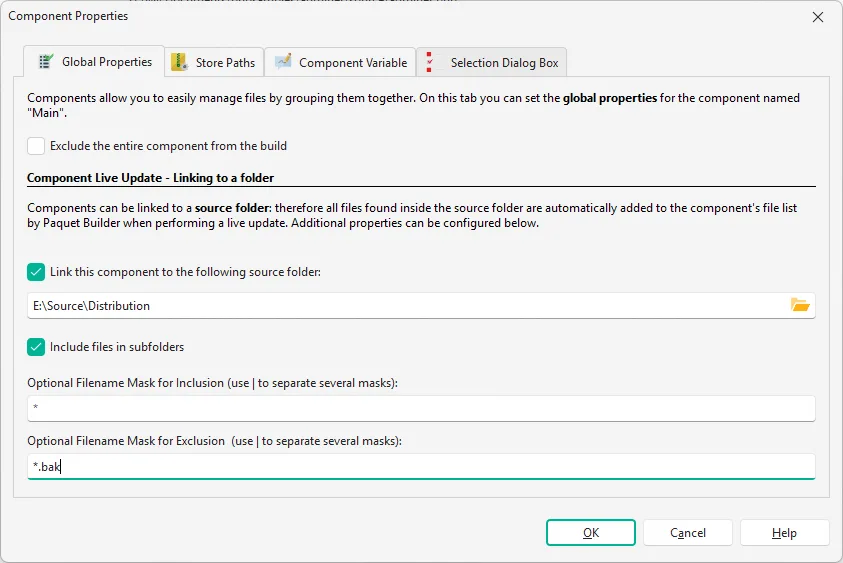This screenshot has width=843, height=563.
Task: Click the Filename Mask for Exclusion field
Action: [420, 467]
